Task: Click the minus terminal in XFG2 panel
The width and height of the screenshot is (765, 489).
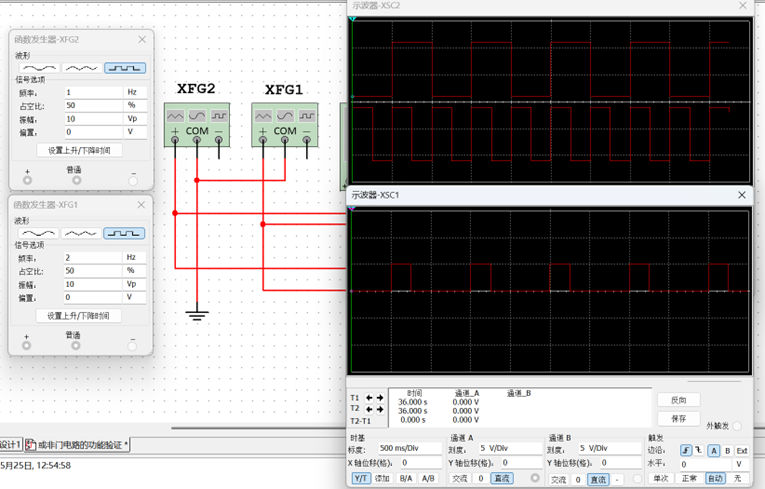Action: click(x=133, y=181)
